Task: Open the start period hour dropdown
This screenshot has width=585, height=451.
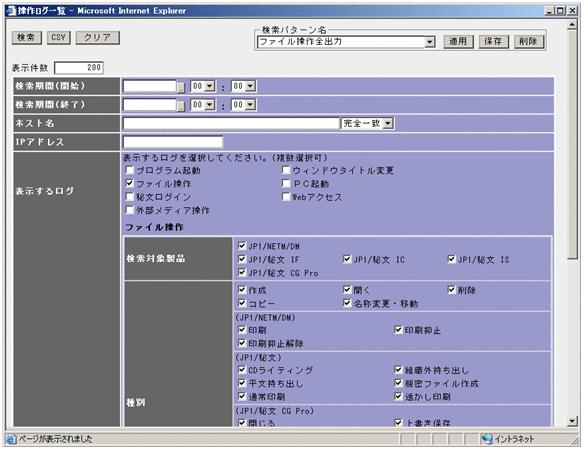Action: pos(210,86)
